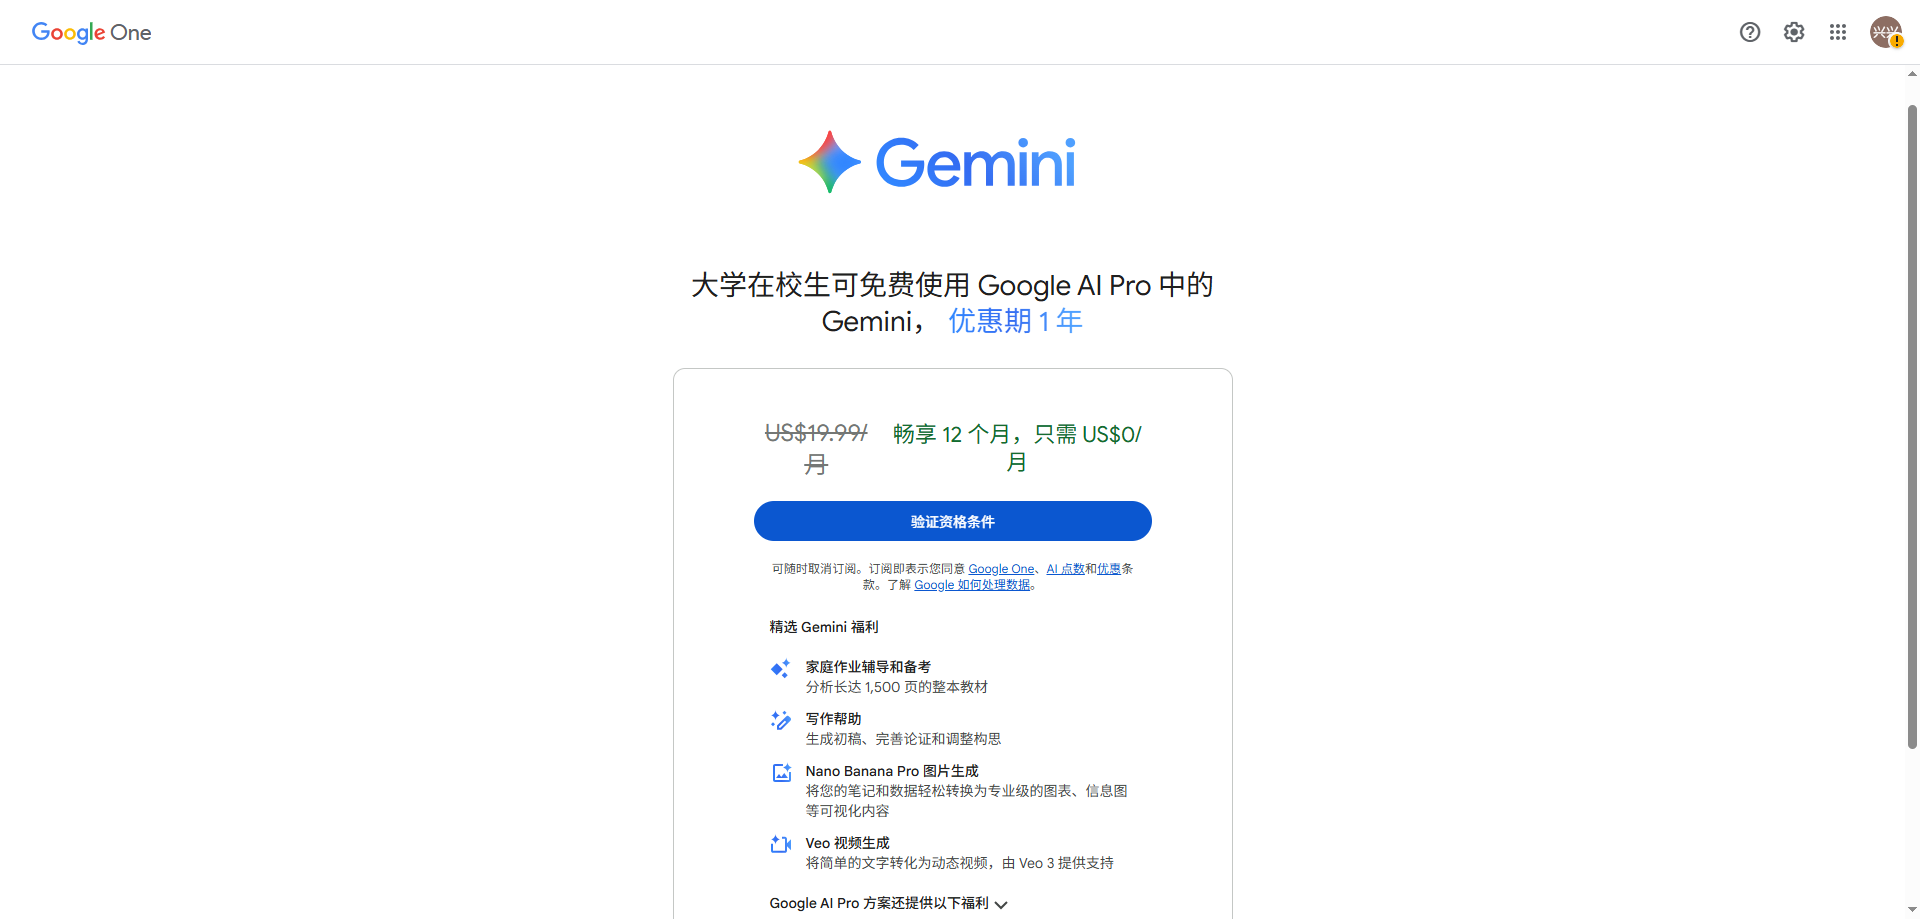The height and width of the screenshot is (919, 1920).
Task: Click the 验证资格条件 blue button
Action: [953, 521]
